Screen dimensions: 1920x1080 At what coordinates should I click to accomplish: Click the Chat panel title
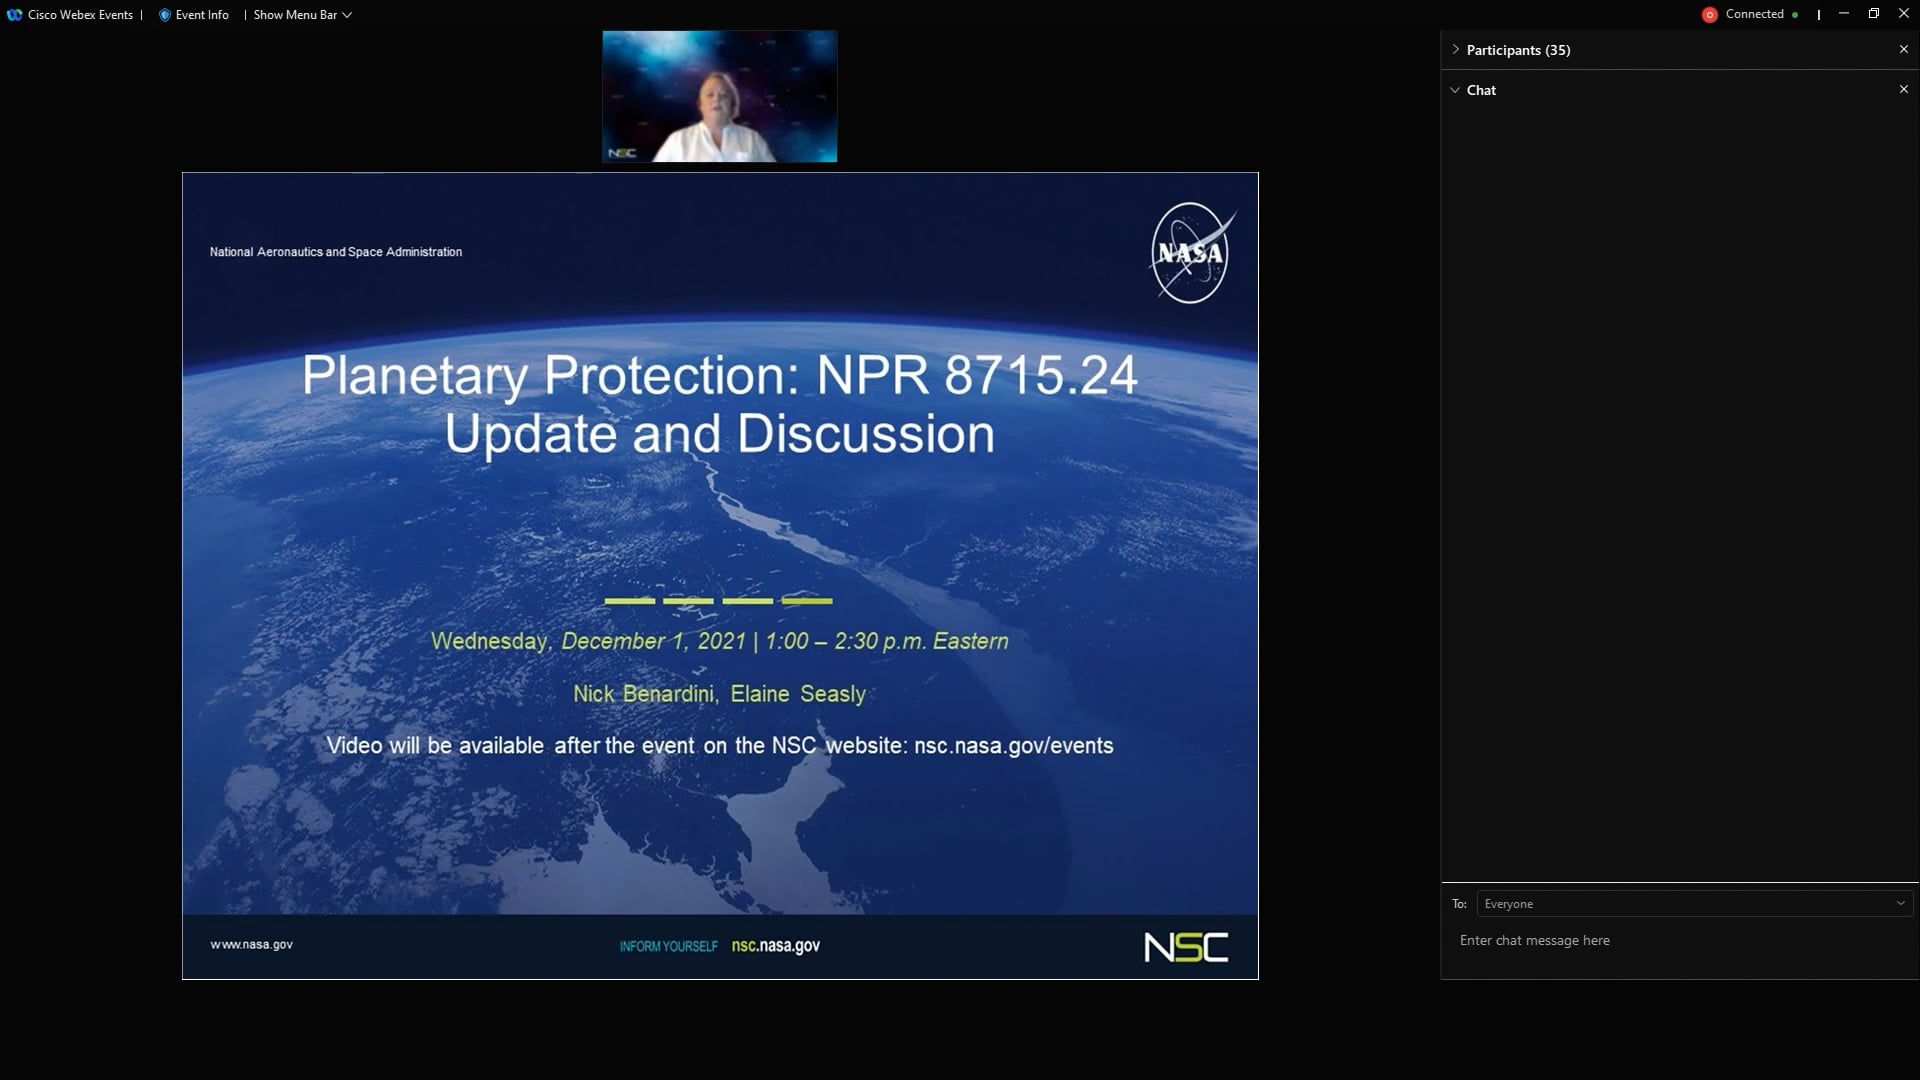1481,90
